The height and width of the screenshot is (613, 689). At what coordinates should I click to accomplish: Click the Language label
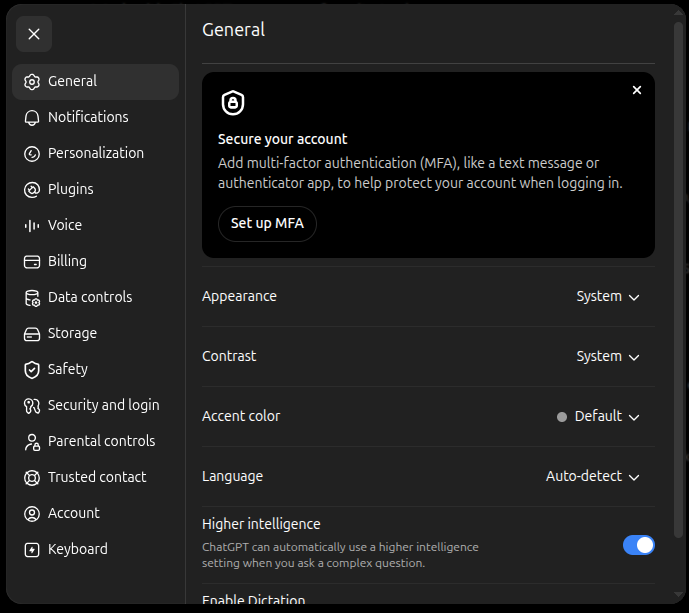click(x=232, y=477)
